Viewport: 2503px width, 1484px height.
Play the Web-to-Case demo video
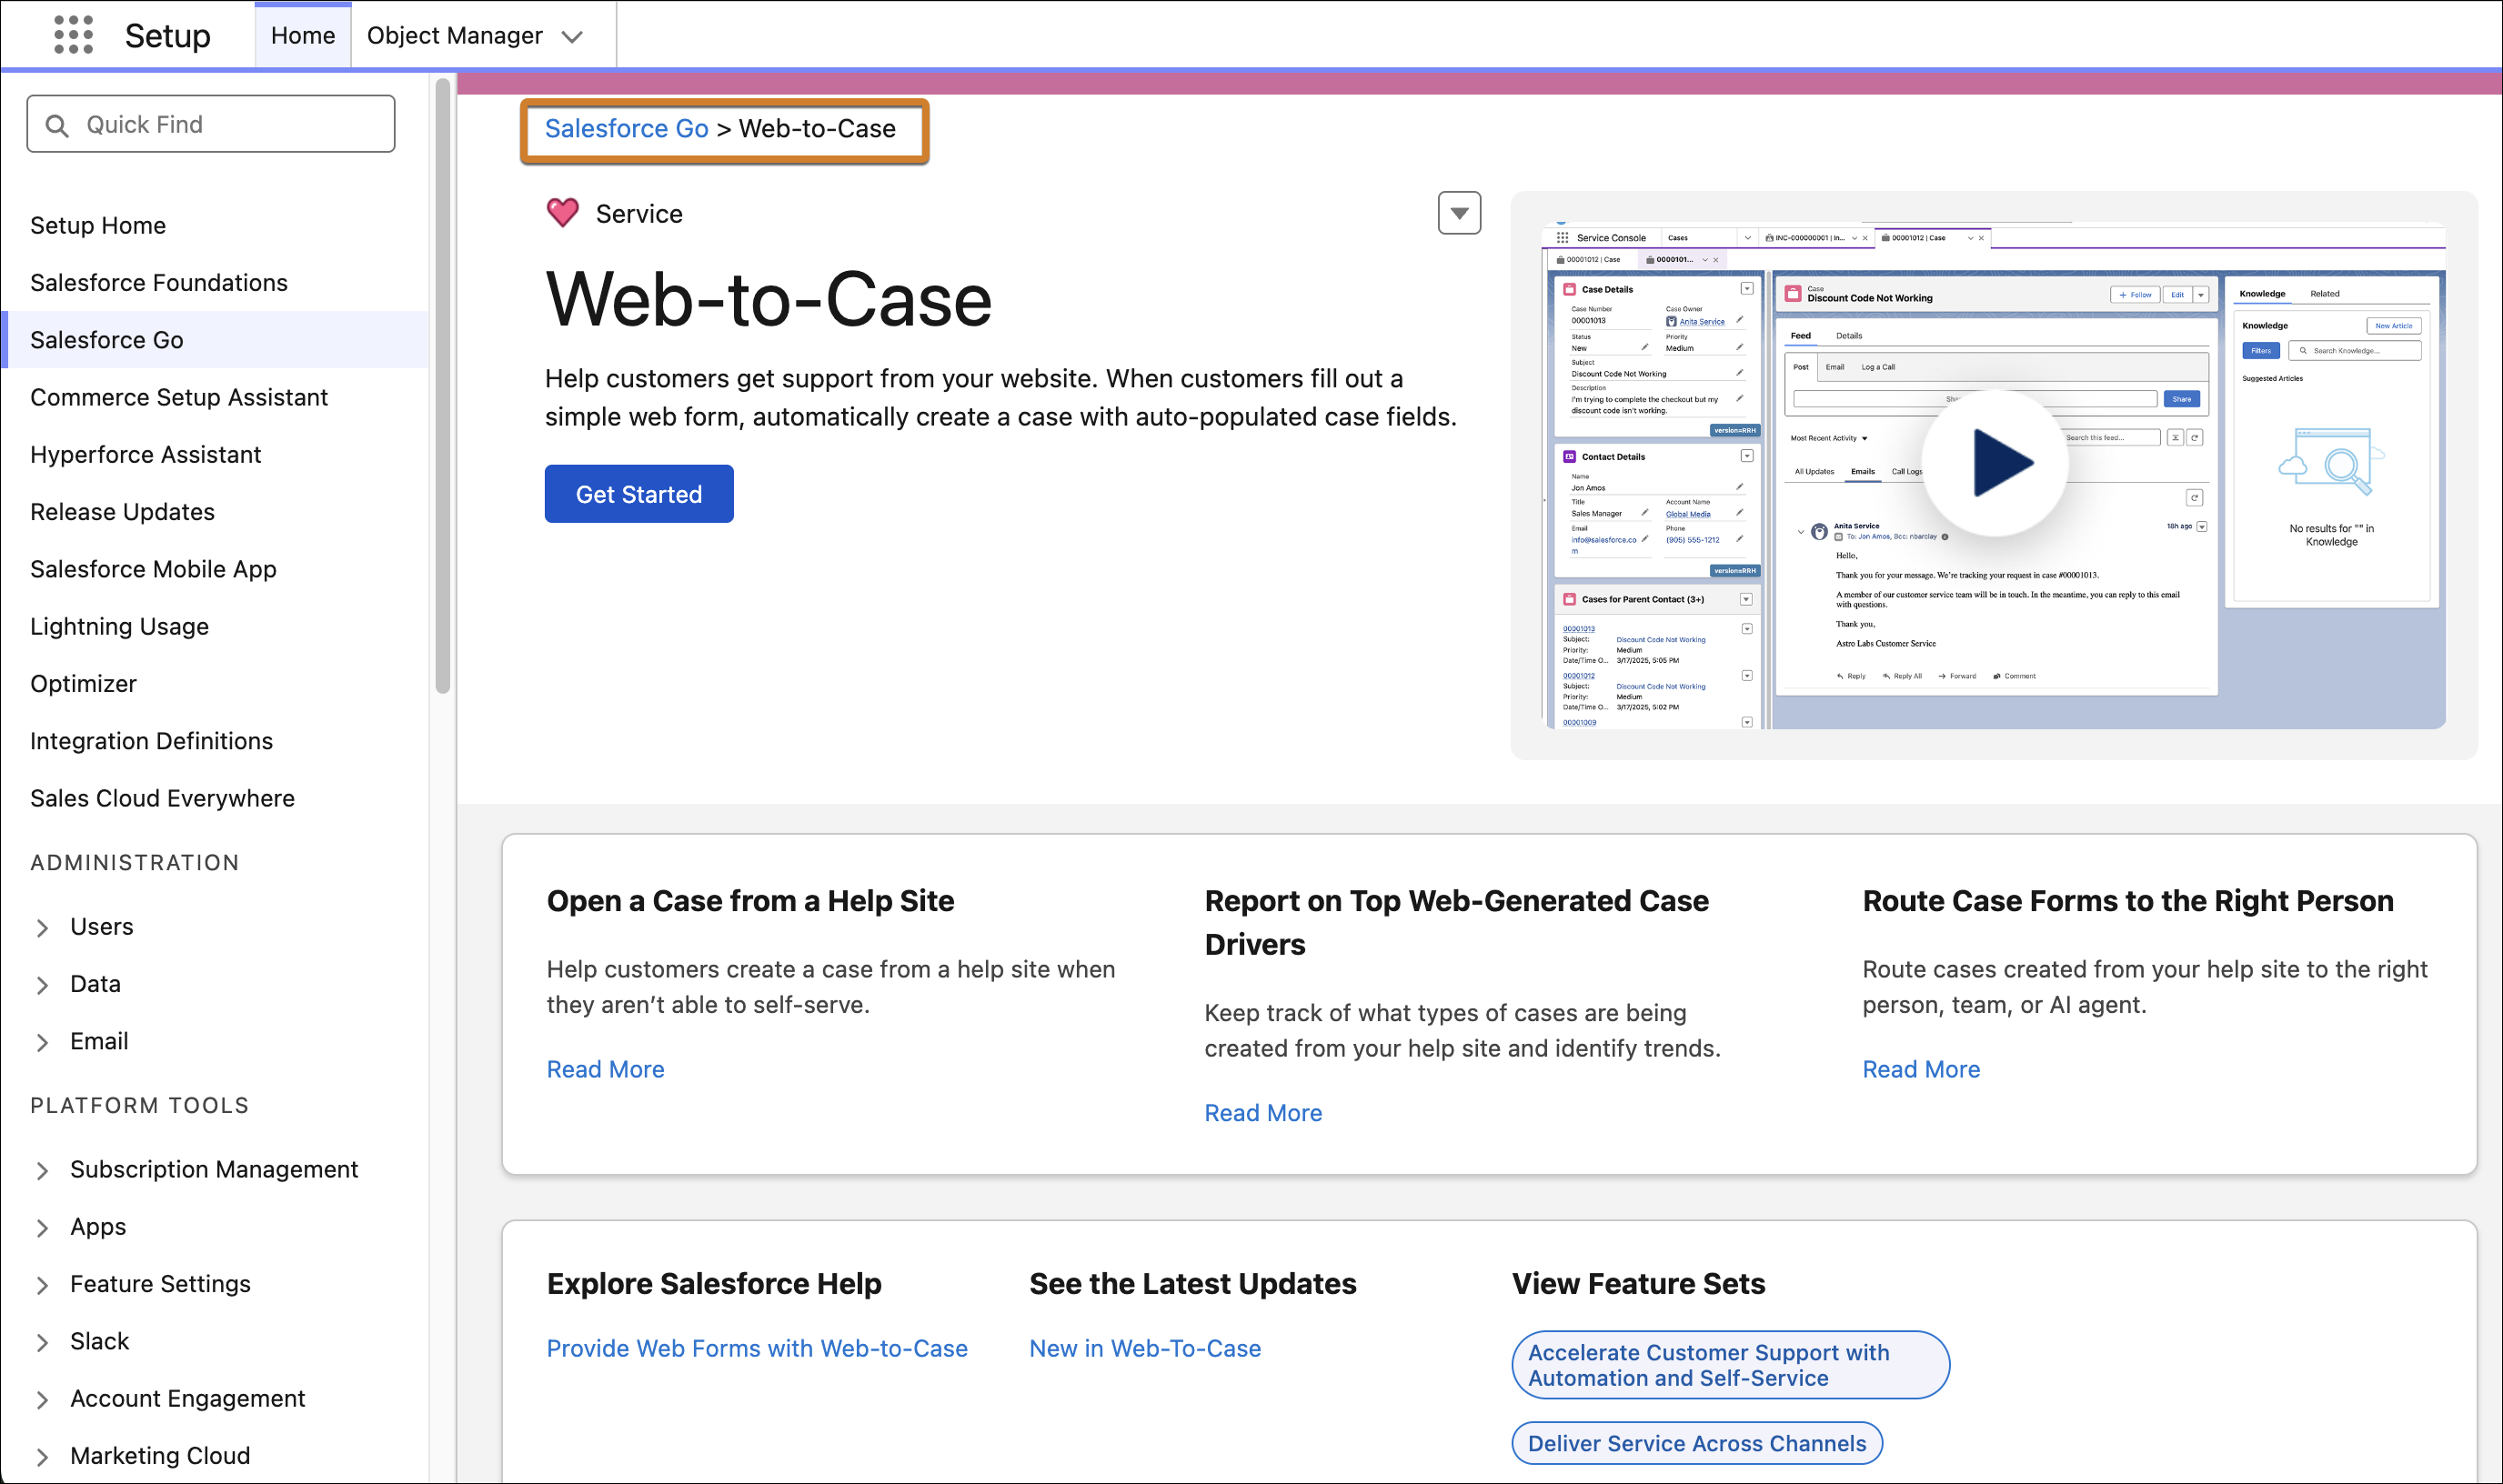pos(1995,463)
